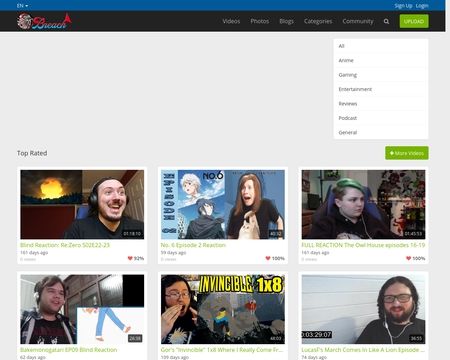
Task: Open the Re:Zero blind reaction thumbnail
Action: tap(82, 204)
